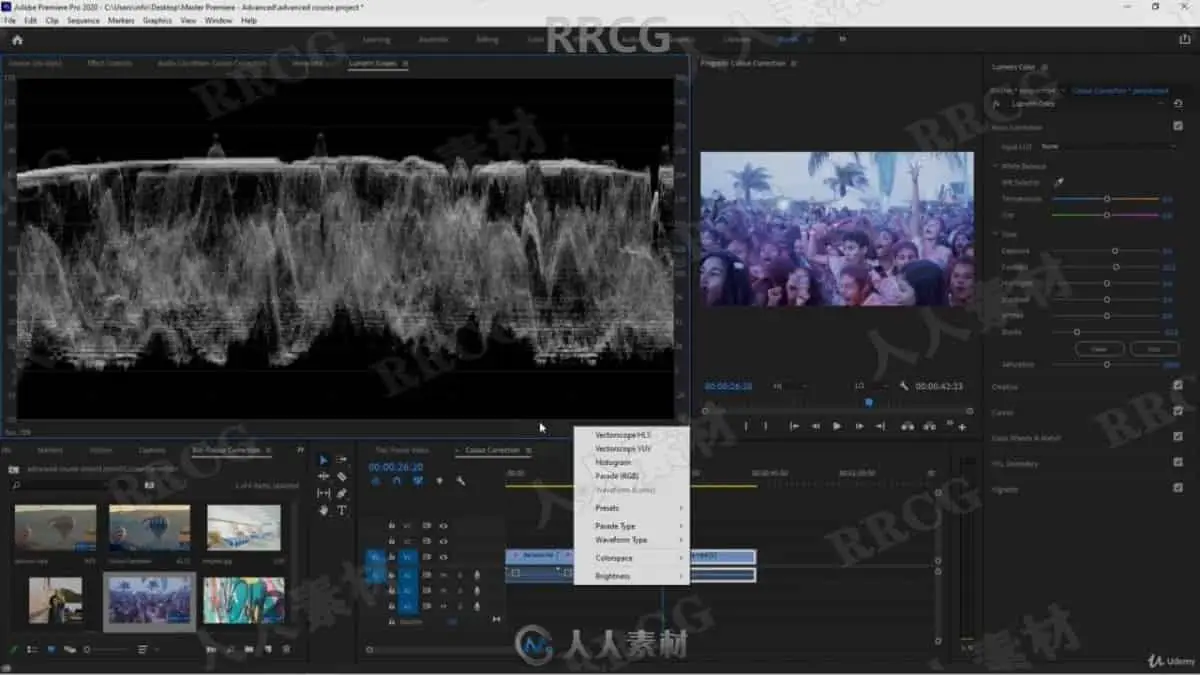Show more workspaces overflow chevron
Image resolution: width=1200 pixels, height=675 pixels.
[842, 40]
